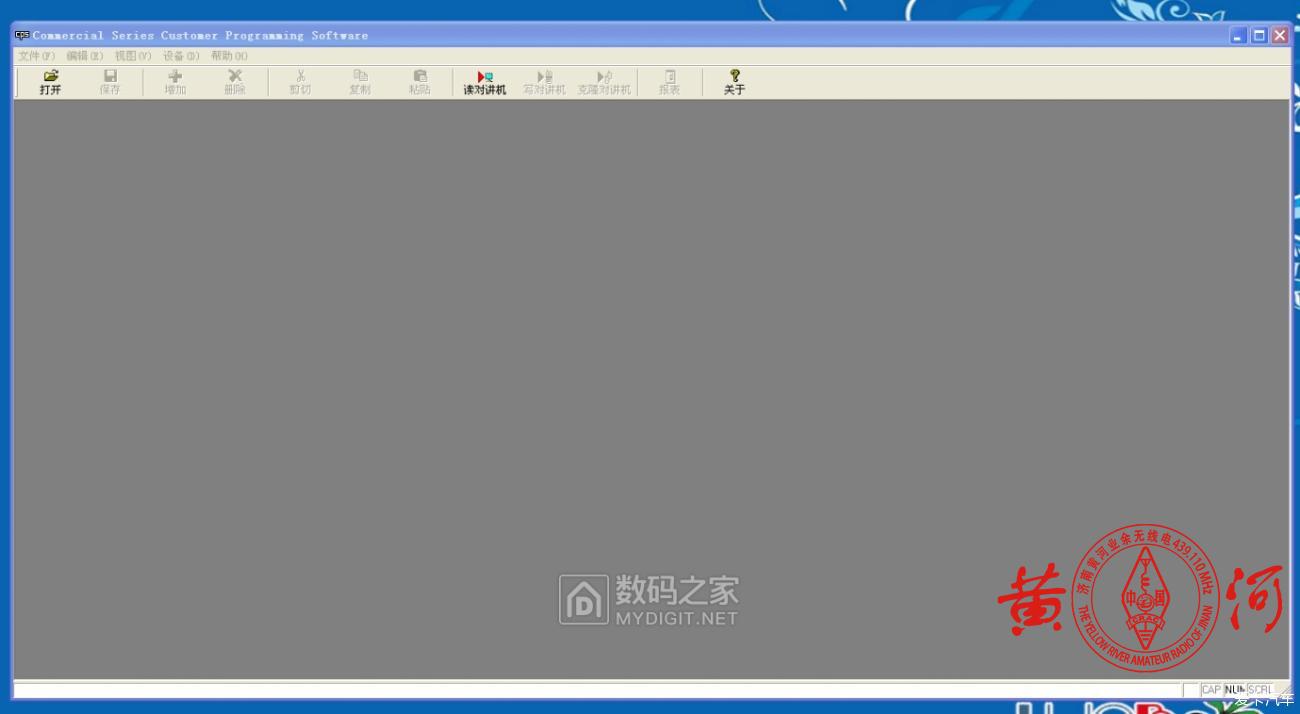Delete an entry with the 删除 icon

[234, 82]
